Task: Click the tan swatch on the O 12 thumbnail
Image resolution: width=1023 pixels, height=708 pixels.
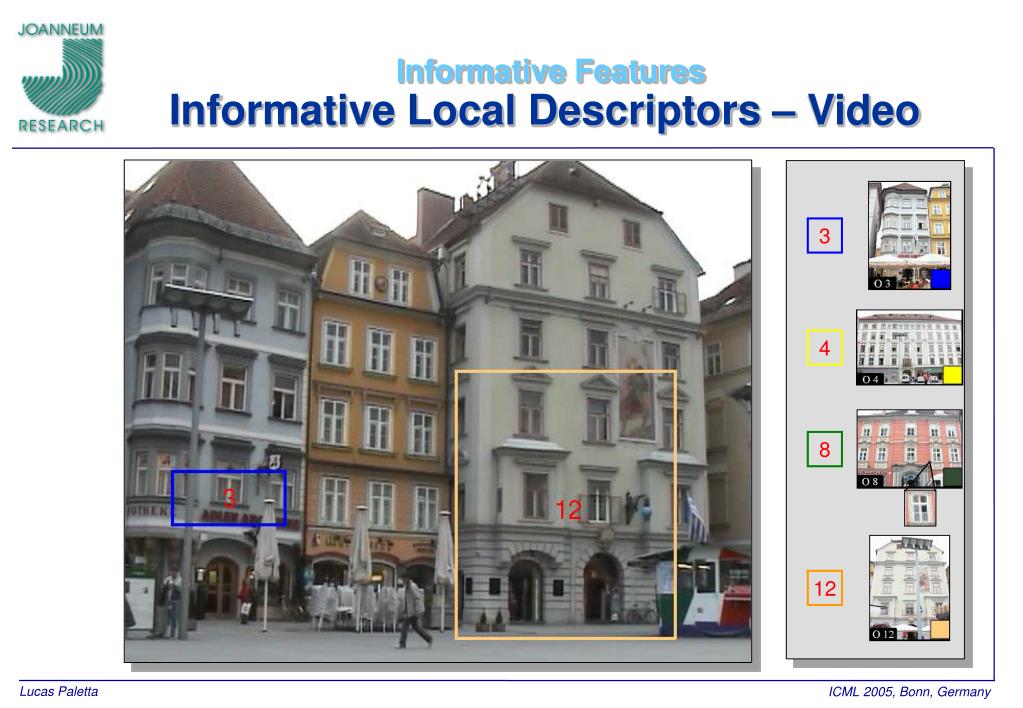Action: 939,630
